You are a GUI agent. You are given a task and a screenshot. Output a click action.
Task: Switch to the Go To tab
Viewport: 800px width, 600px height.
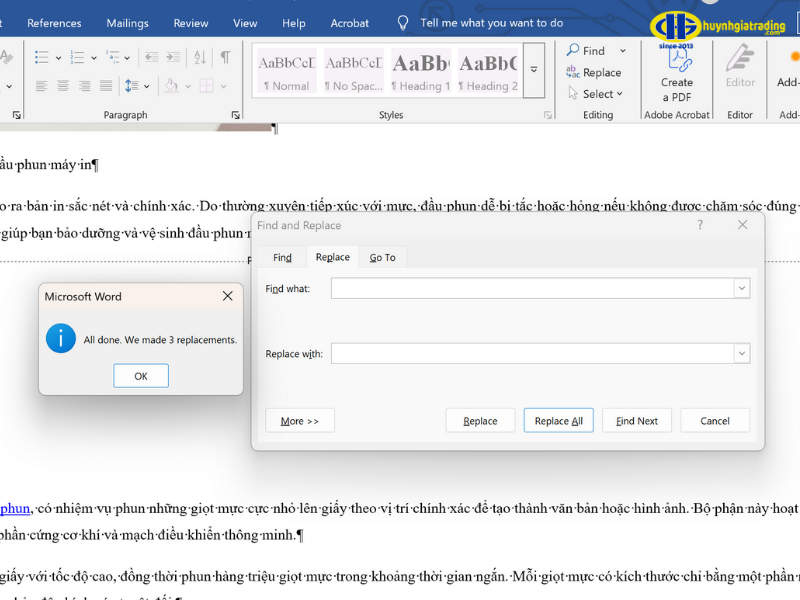click(x=382, y=258)
